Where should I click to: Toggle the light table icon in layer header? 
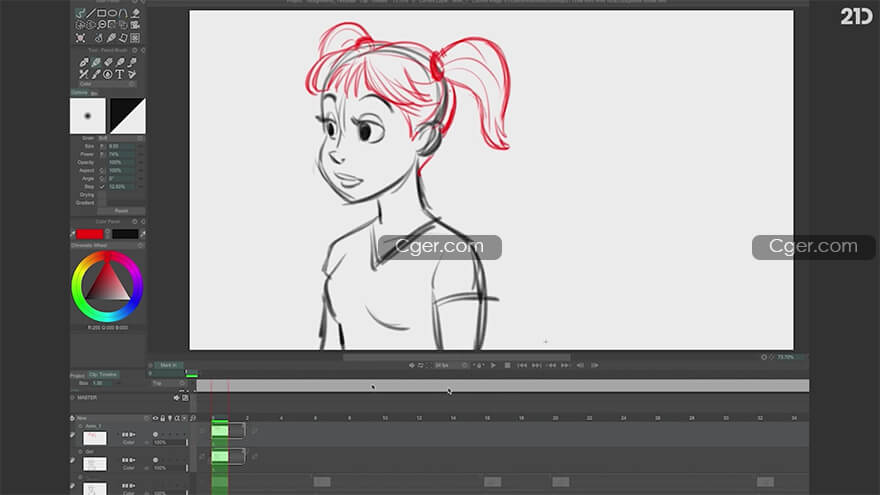click(169, 418)
